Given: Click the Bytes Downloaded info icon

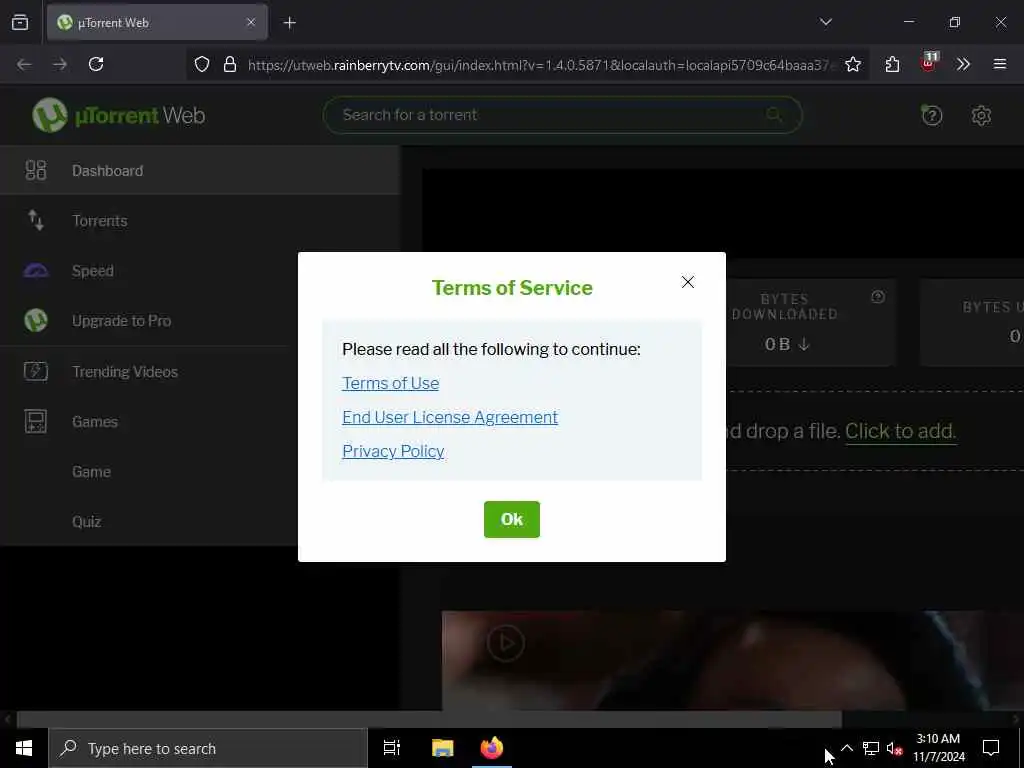Looking at the screenshot, I should click(878, 297).
